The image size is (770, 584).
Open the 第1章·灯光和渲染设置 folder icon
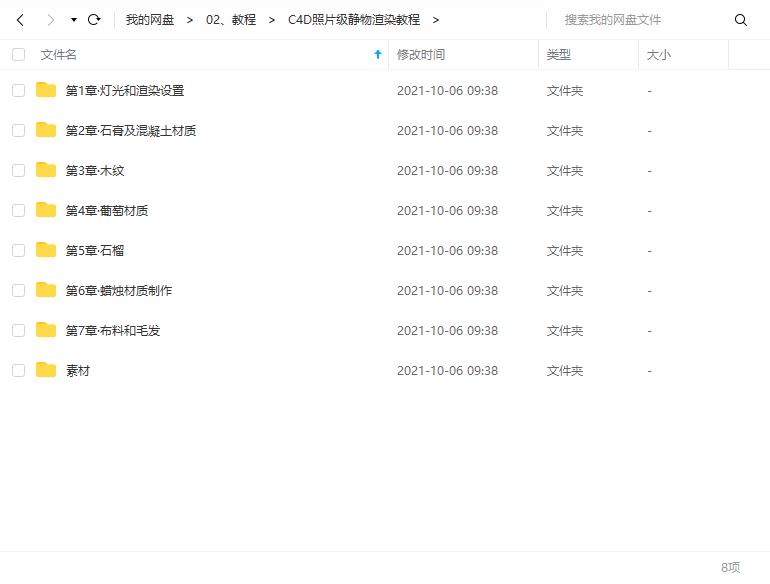[x=46, y=90]
